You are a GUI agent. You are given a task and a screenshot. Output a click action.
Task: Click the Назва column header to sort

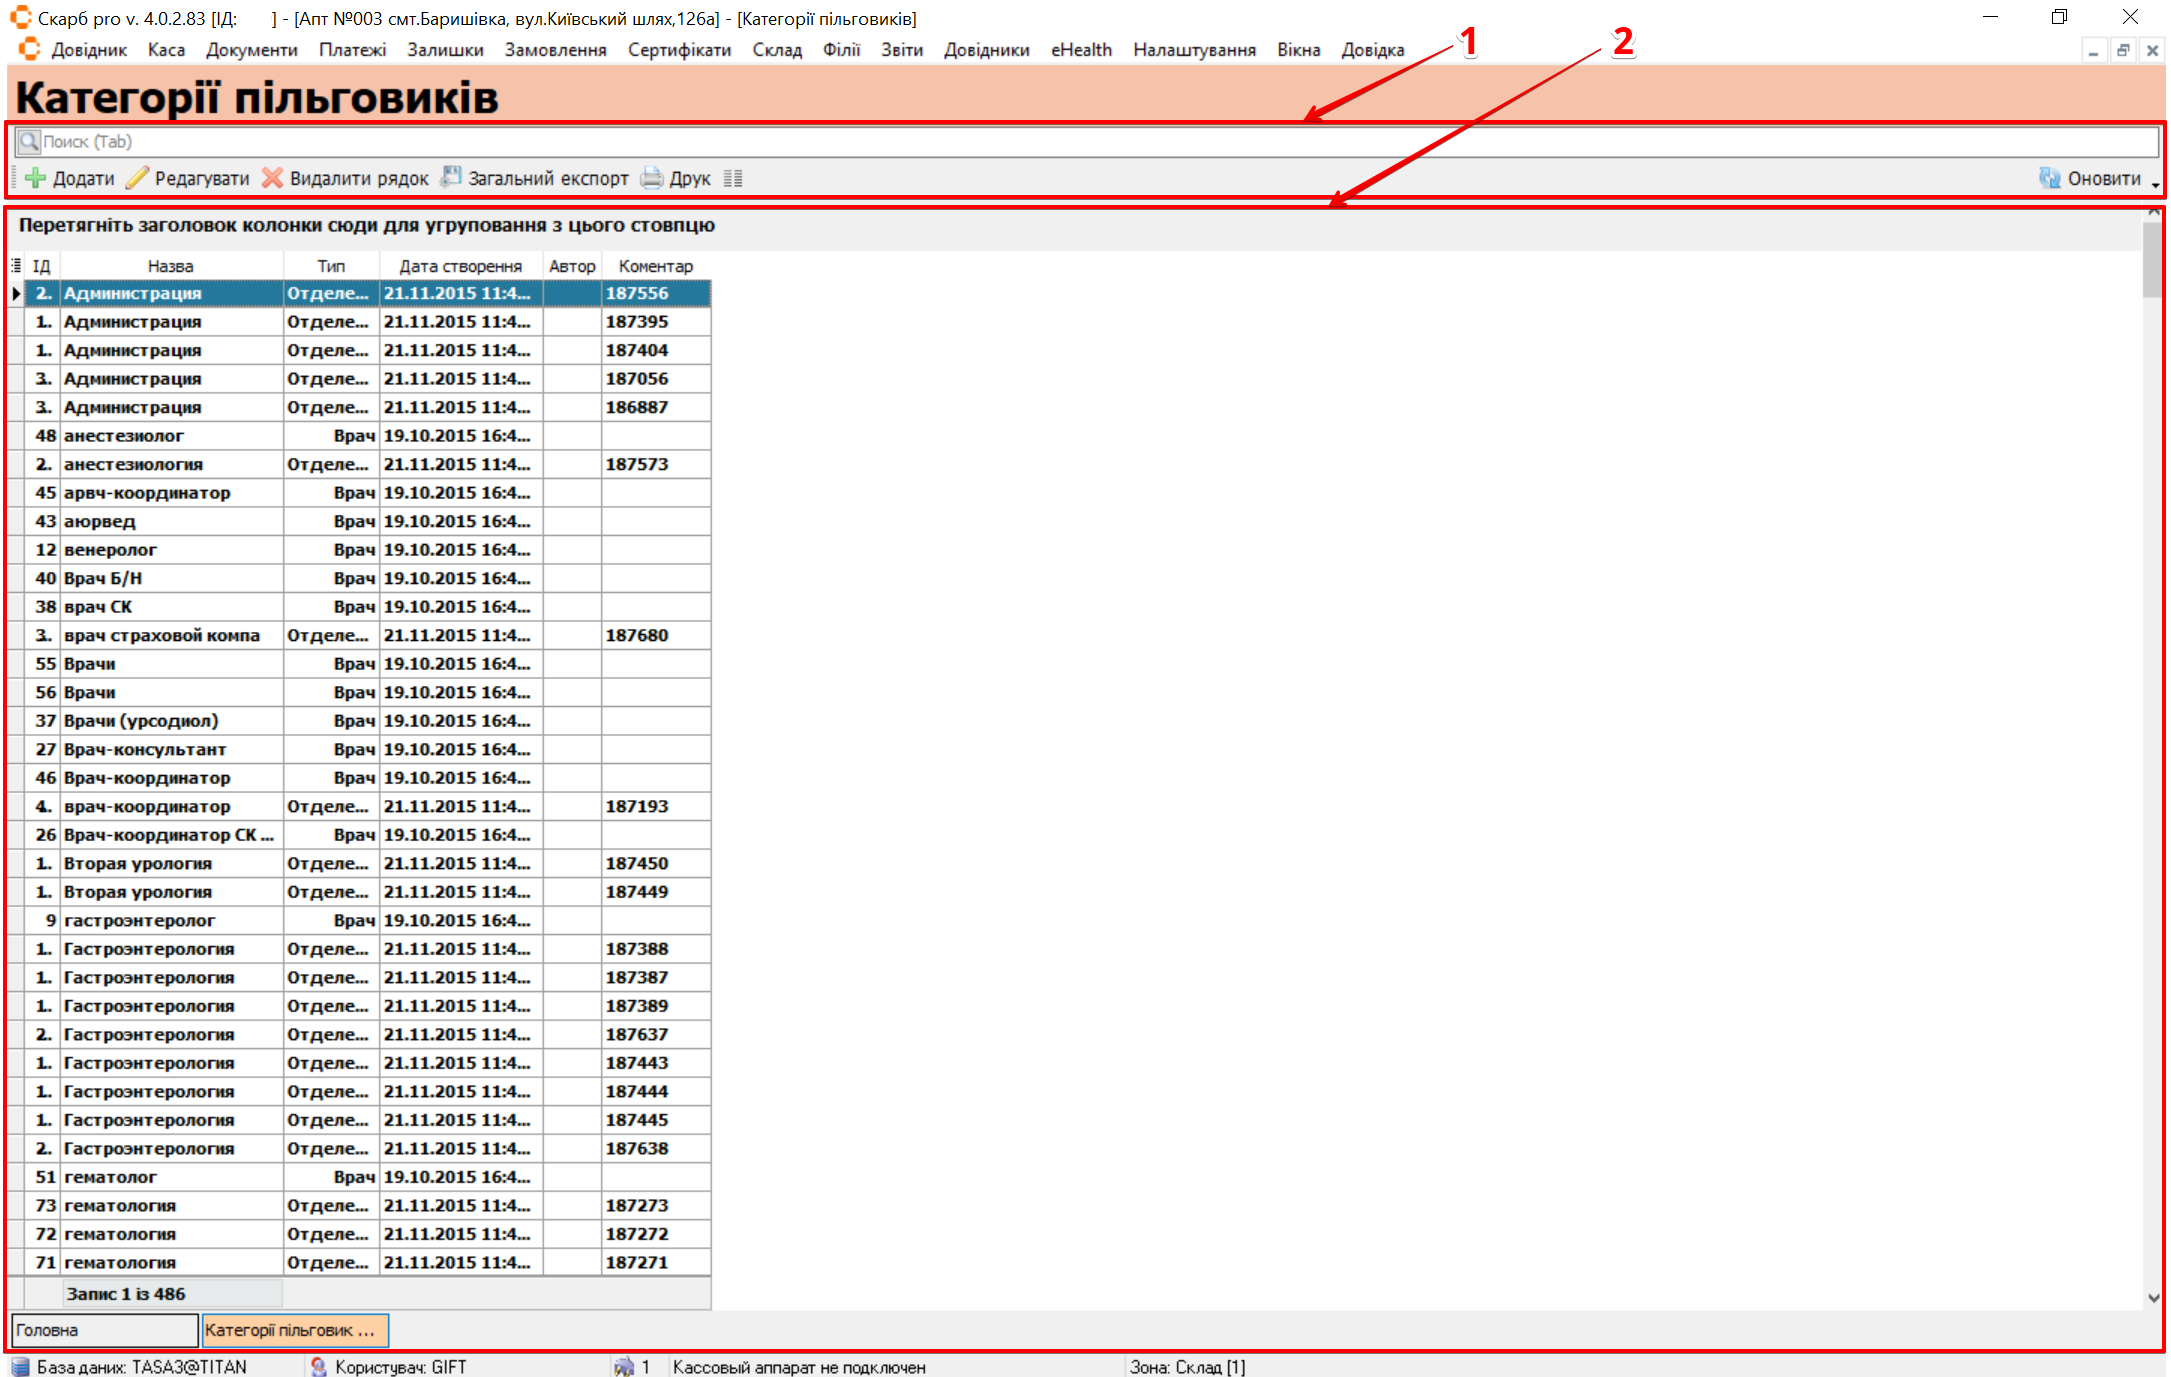[x=170, y=266]
